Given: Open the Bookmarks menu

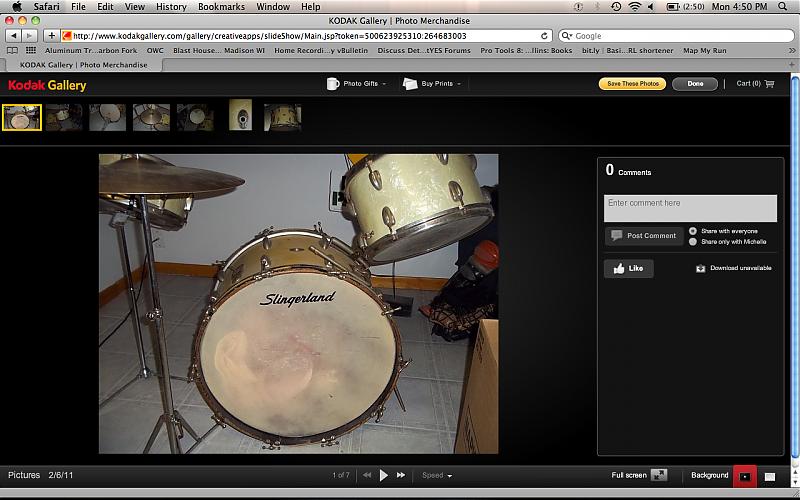Looking at the screenshot, I should coord(221,7).
